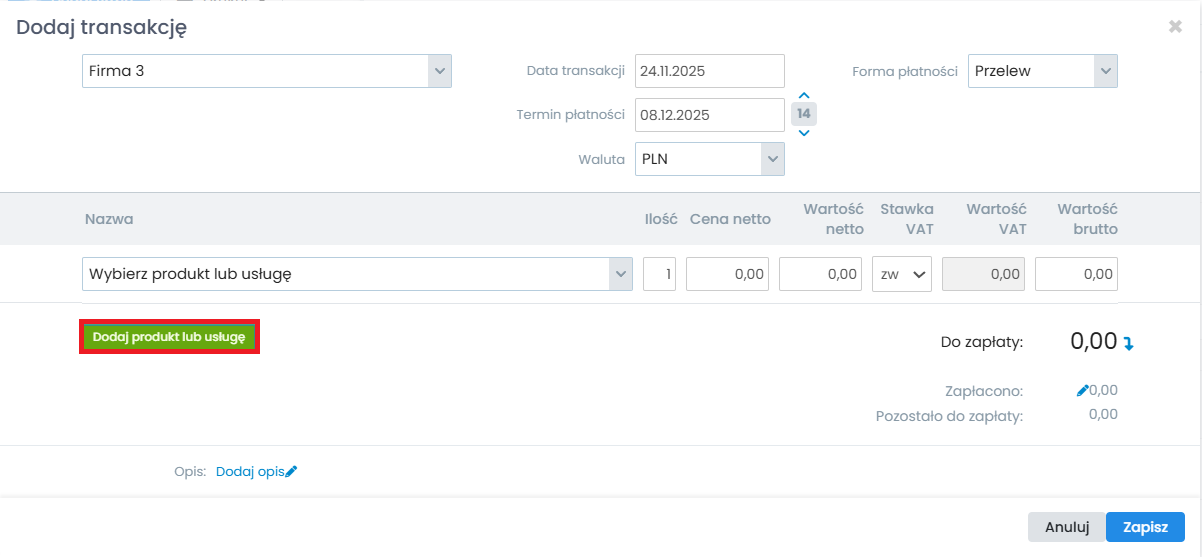Expand the Forma płatności Przelew dropdown

point(1105,71)
